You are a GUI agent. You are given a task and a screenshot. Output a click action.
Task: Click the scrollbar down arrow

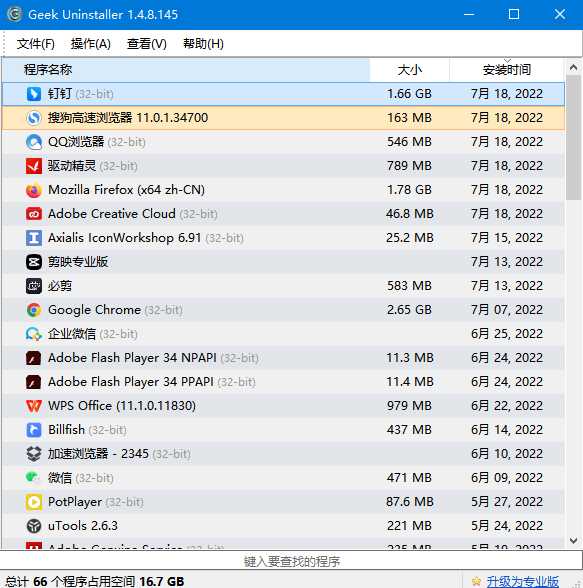click(x=573, y=540)
